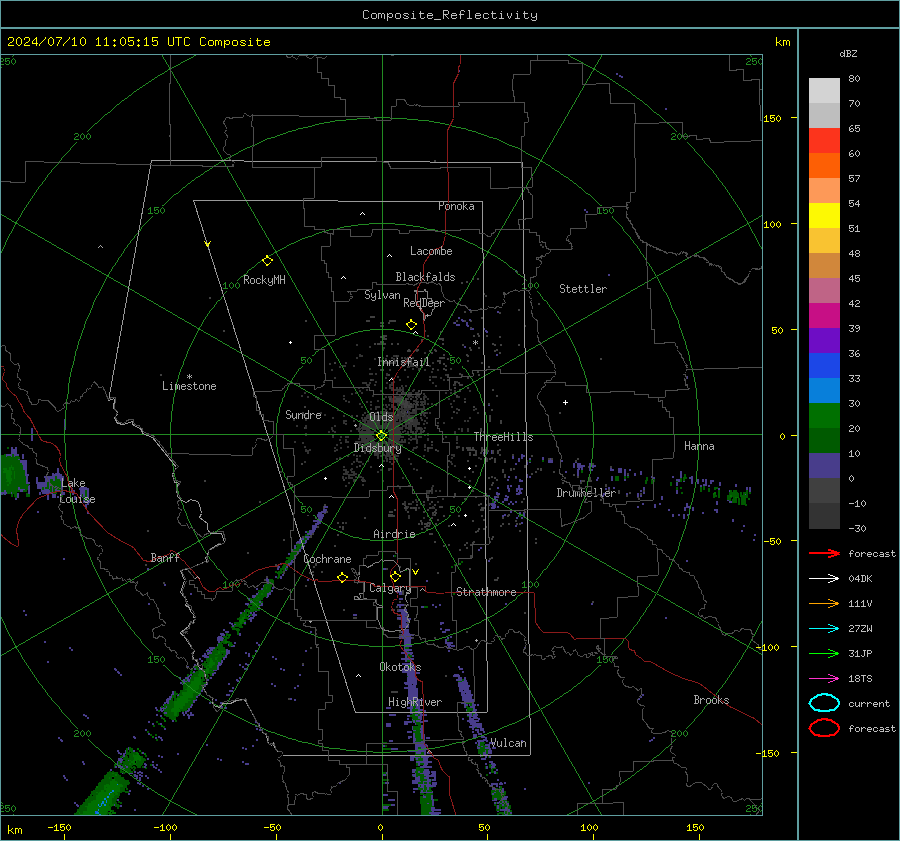
Task: Select the light blue swatch near 33
Action: 824,390
